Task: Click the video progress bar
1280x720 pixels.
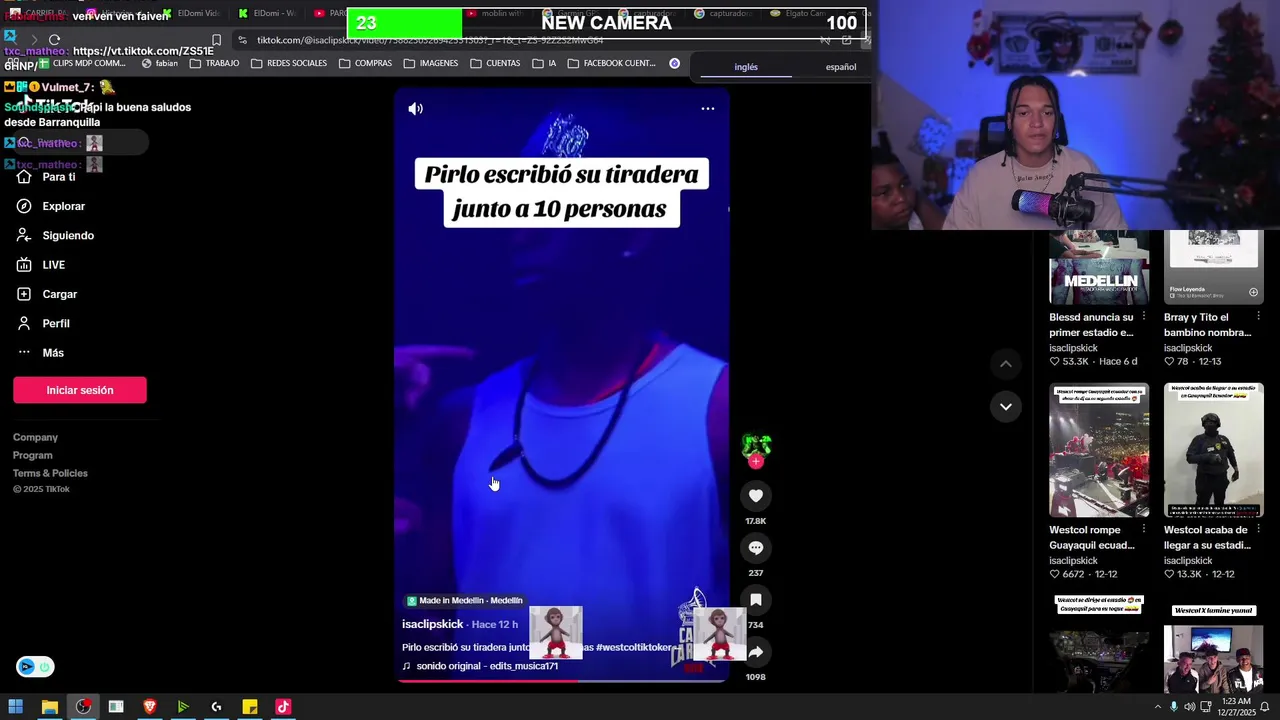Action: pos(561,680)
